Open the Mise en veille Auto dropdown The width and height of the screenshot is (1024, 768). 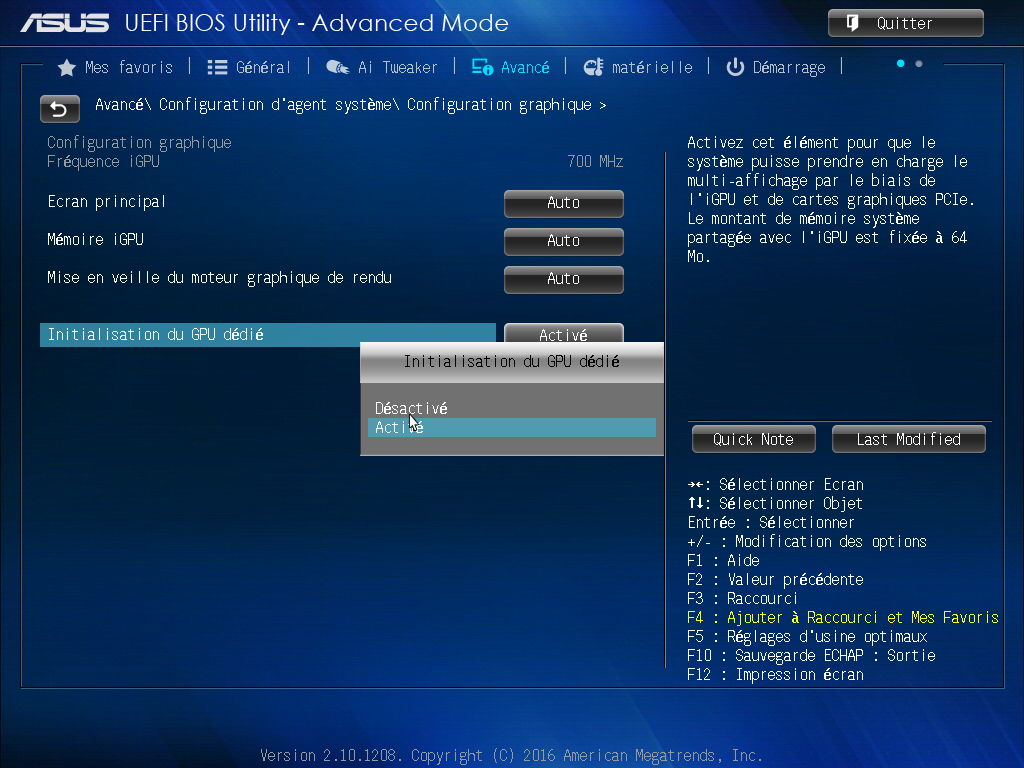564,279
